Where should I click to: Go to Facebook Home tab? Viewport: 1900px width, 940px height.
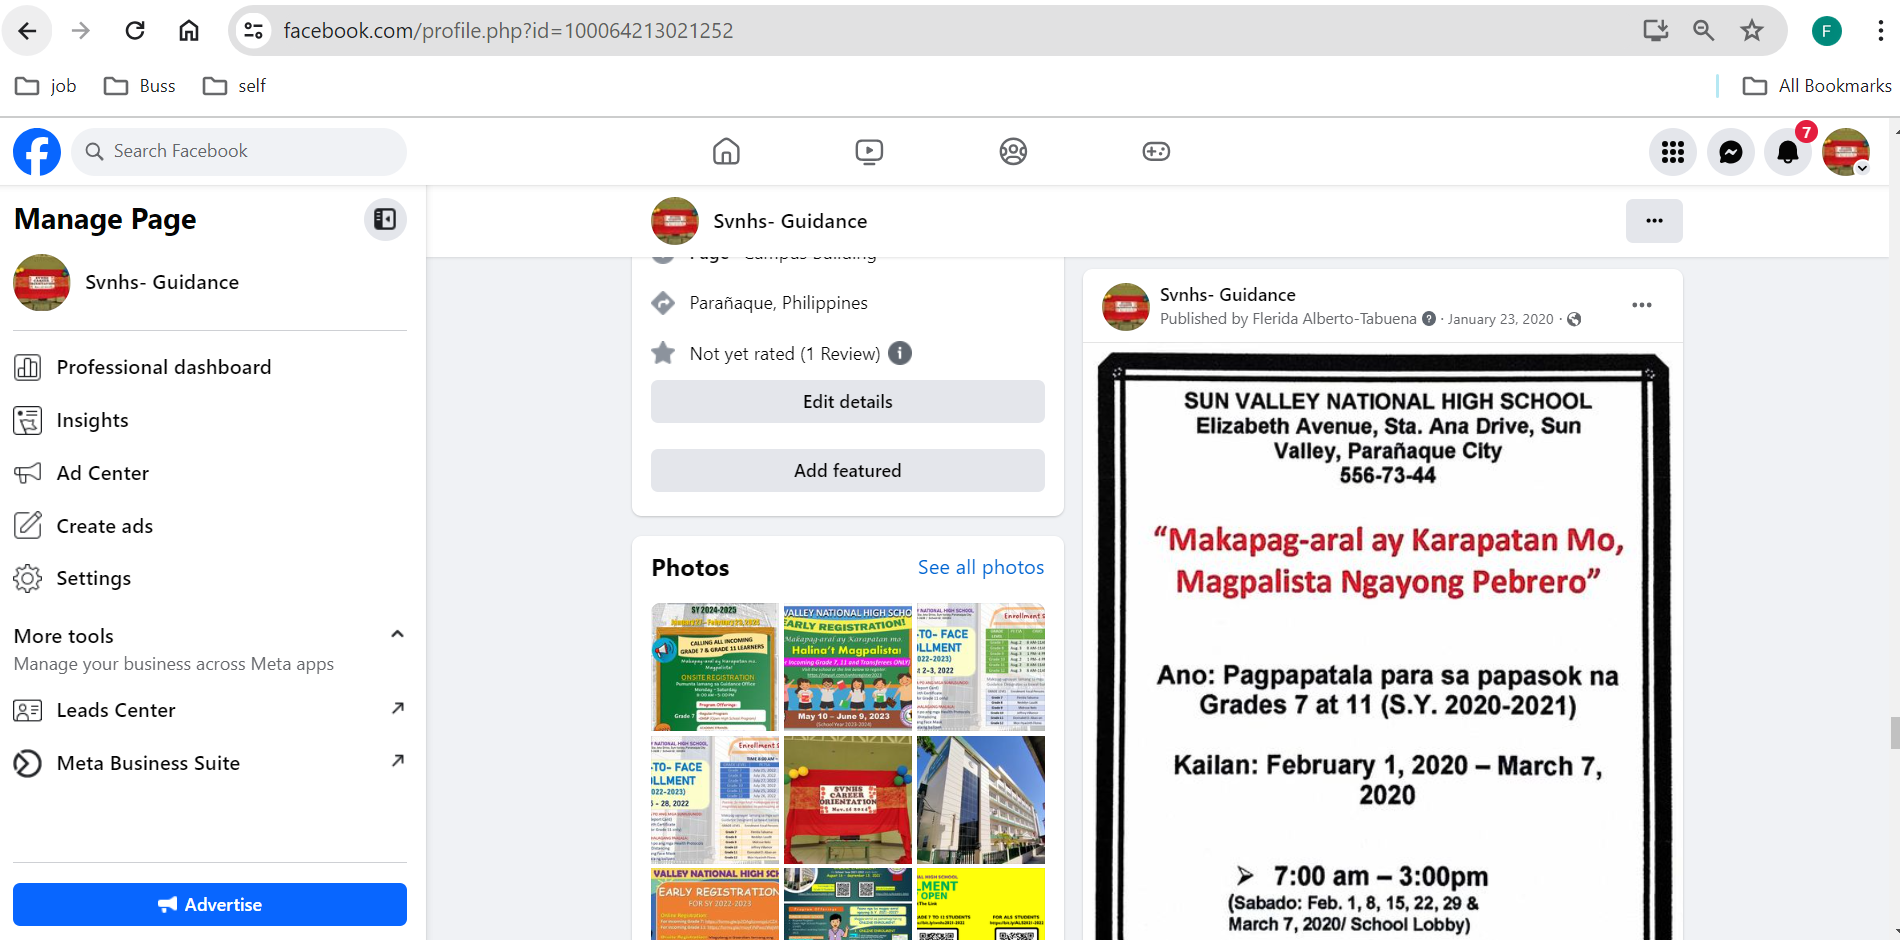coord(726,152)
